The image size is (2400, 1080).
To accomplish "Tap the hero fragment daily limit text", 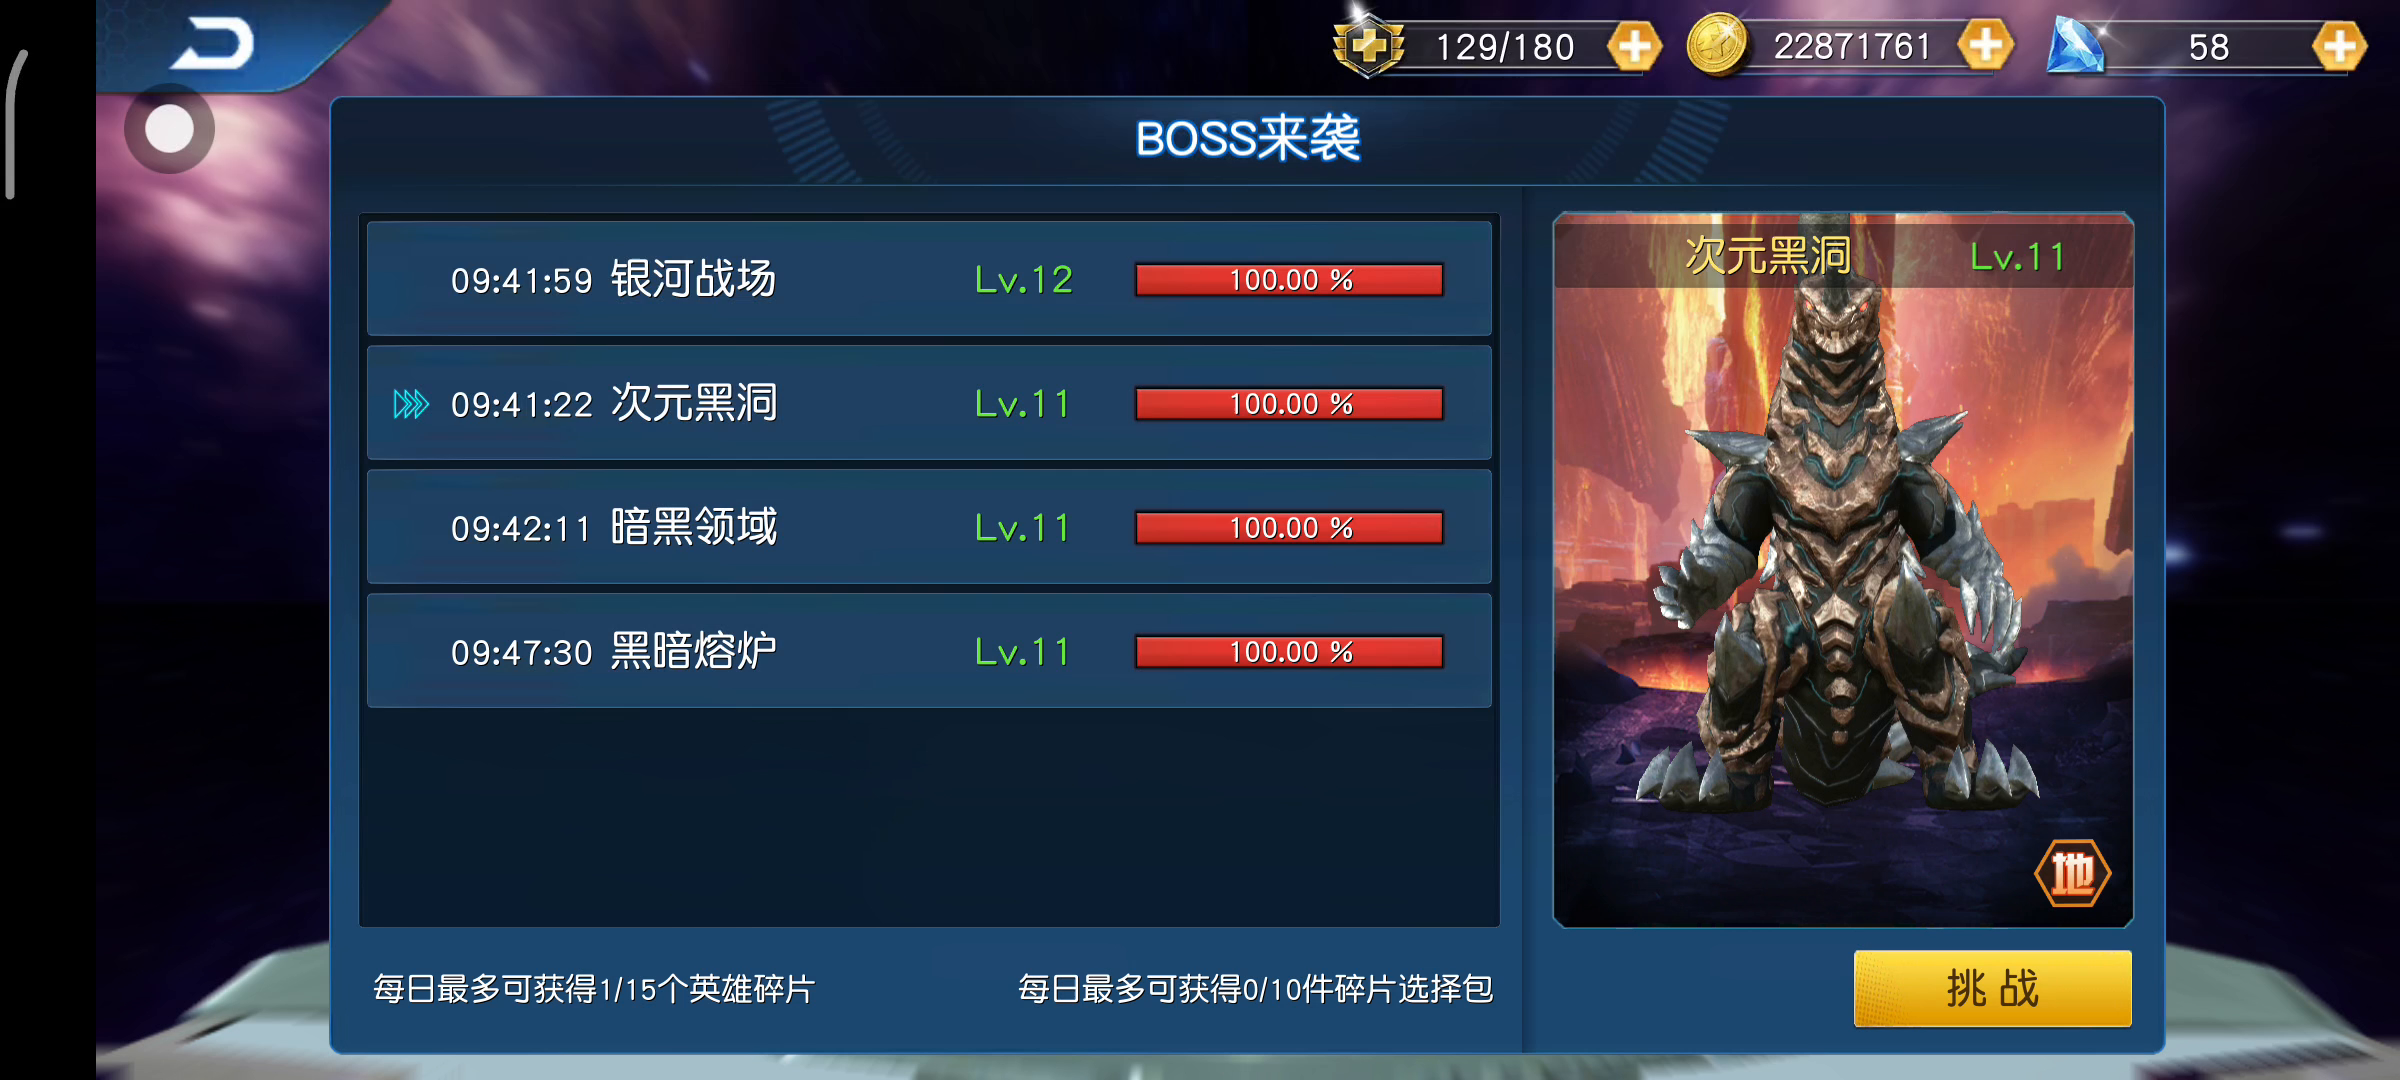I will pos(594,989).
